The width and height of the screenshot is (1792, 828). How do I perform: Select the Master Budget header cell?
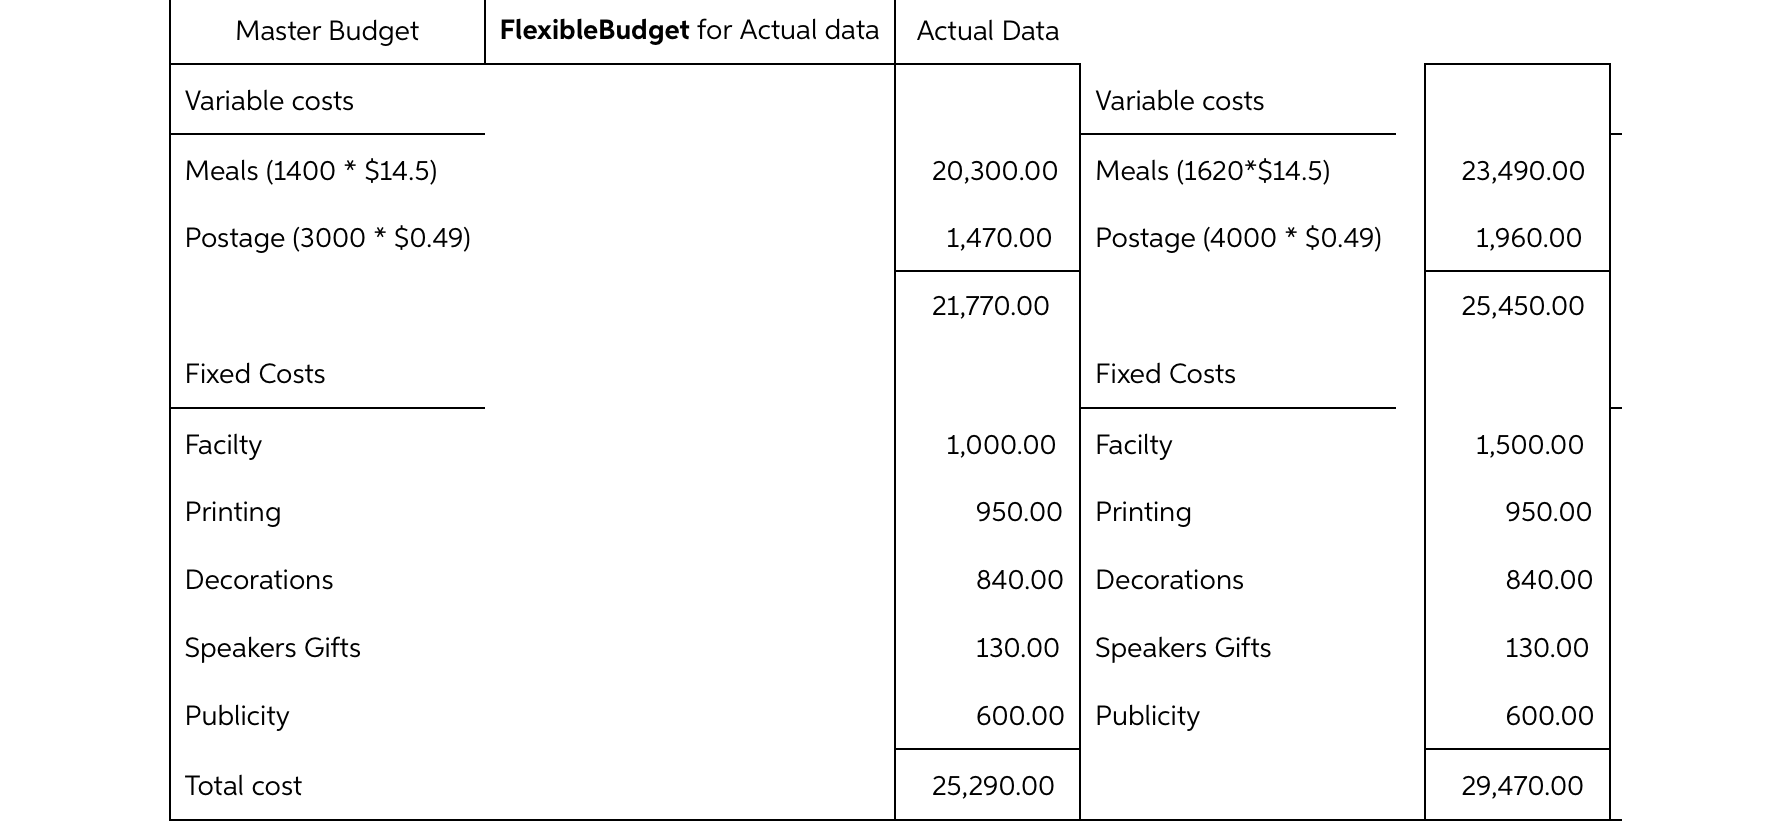tap(327, 31)
